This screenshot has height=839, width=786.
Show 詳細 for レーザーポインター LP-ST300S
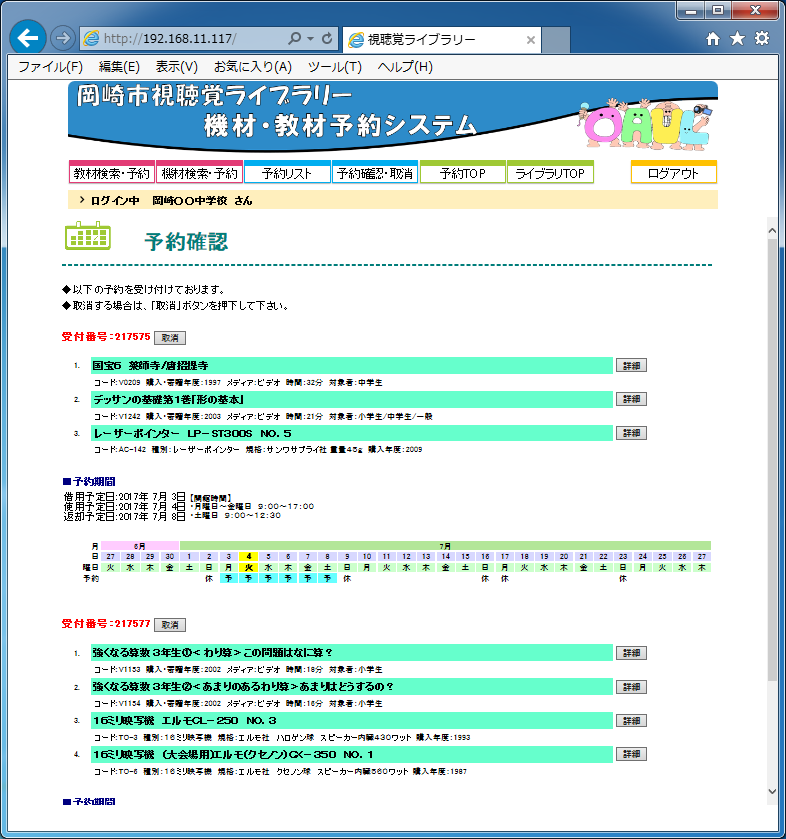[x=630, y=433]
